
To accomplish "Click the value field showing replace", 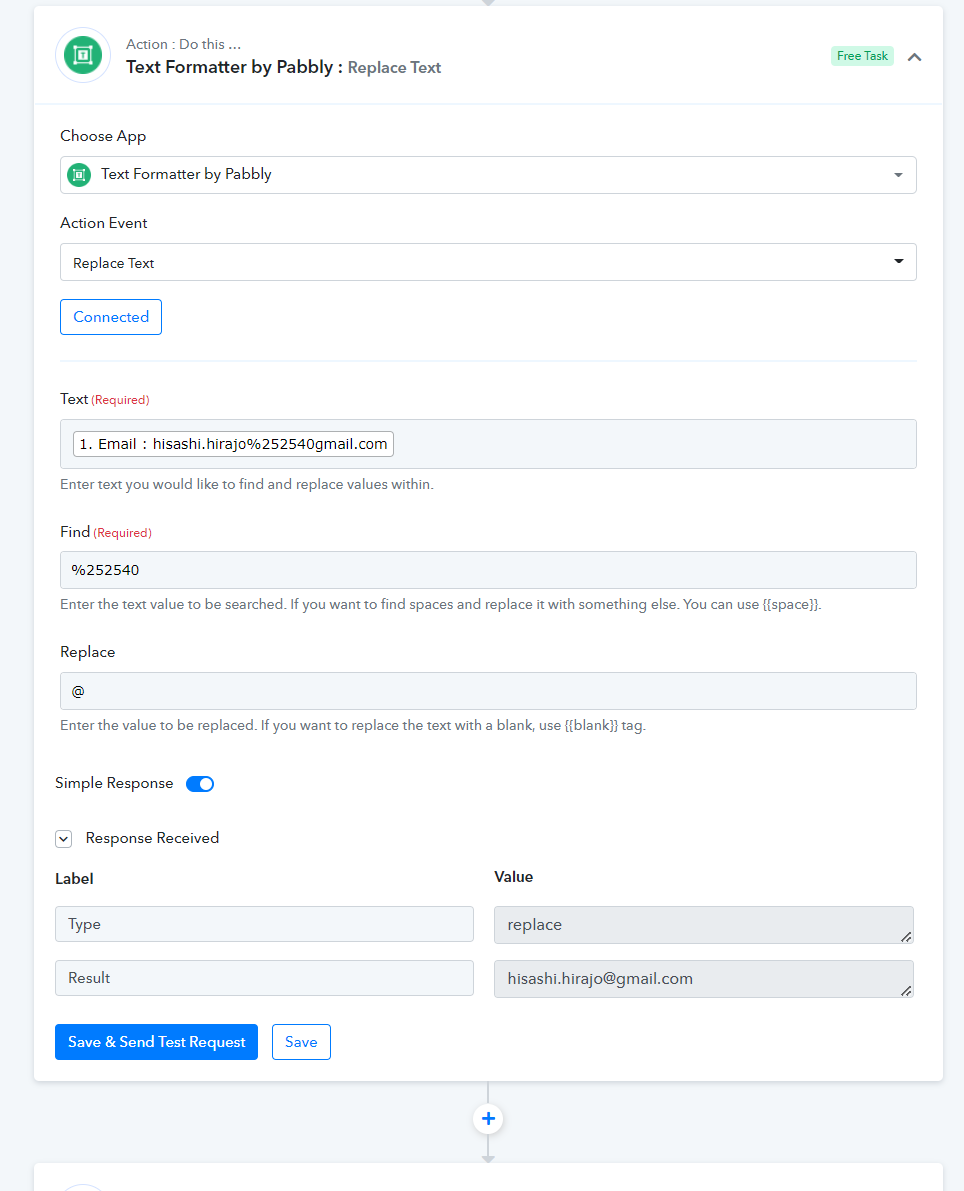I will click(x=703, y=924).
